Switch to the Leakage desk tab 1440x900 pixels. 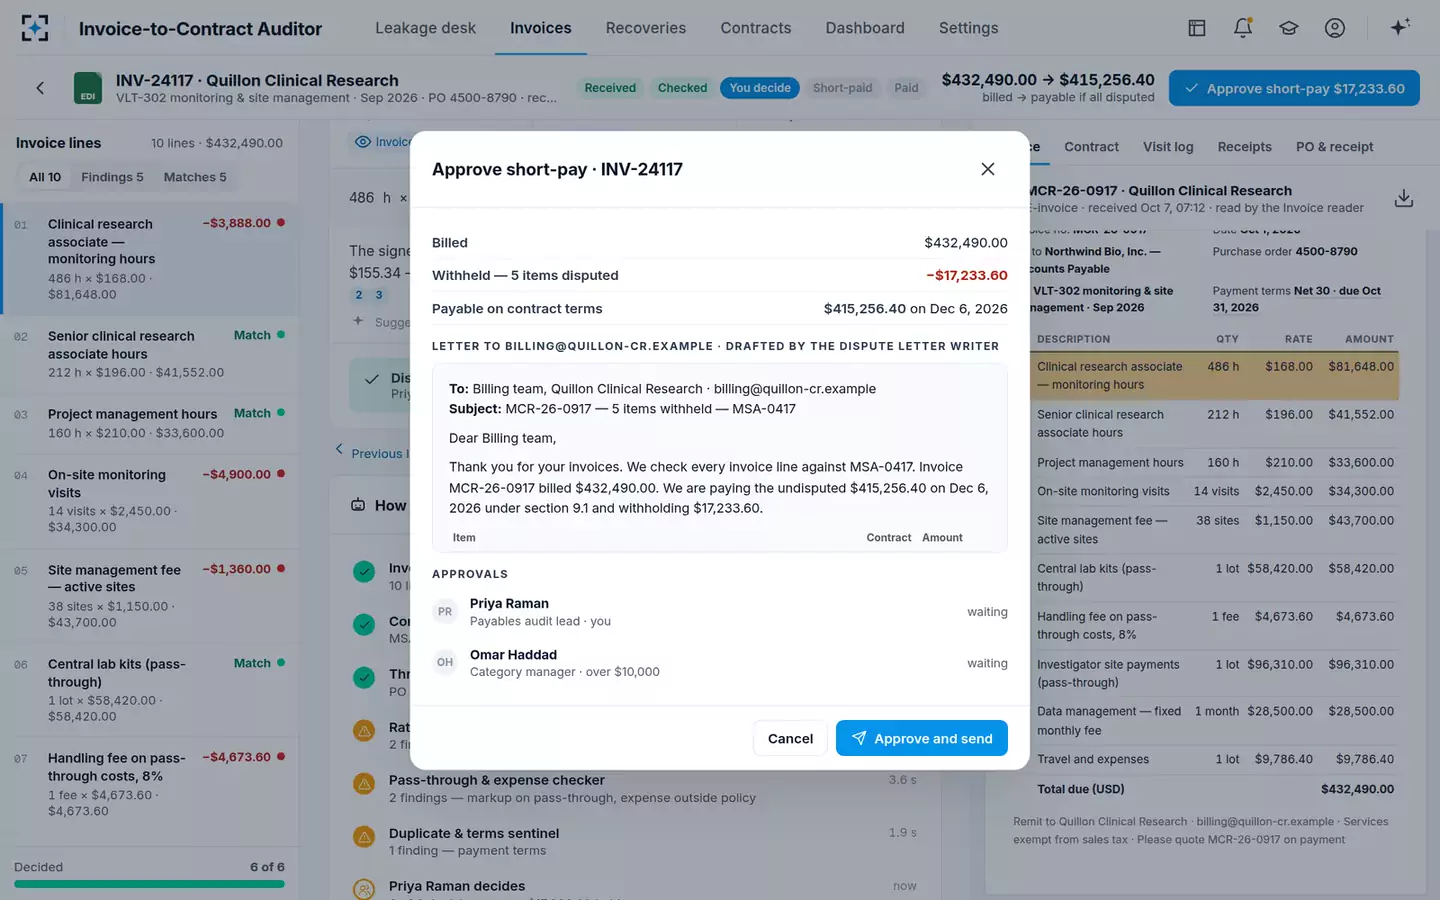click(x=425, y=28)
